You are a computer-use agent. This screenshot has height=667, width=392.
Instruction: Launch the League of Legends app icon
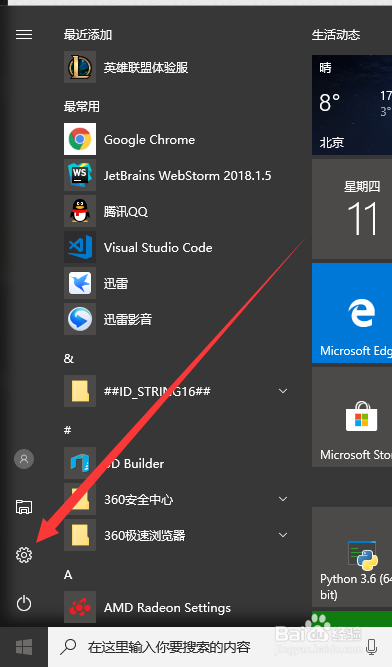click(80, 67)
